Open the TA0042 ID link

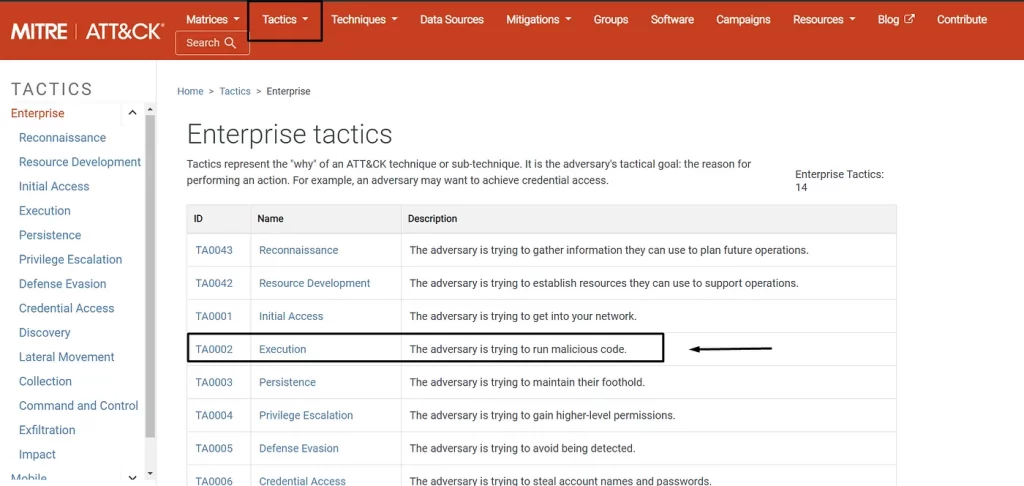click(214, 284)
